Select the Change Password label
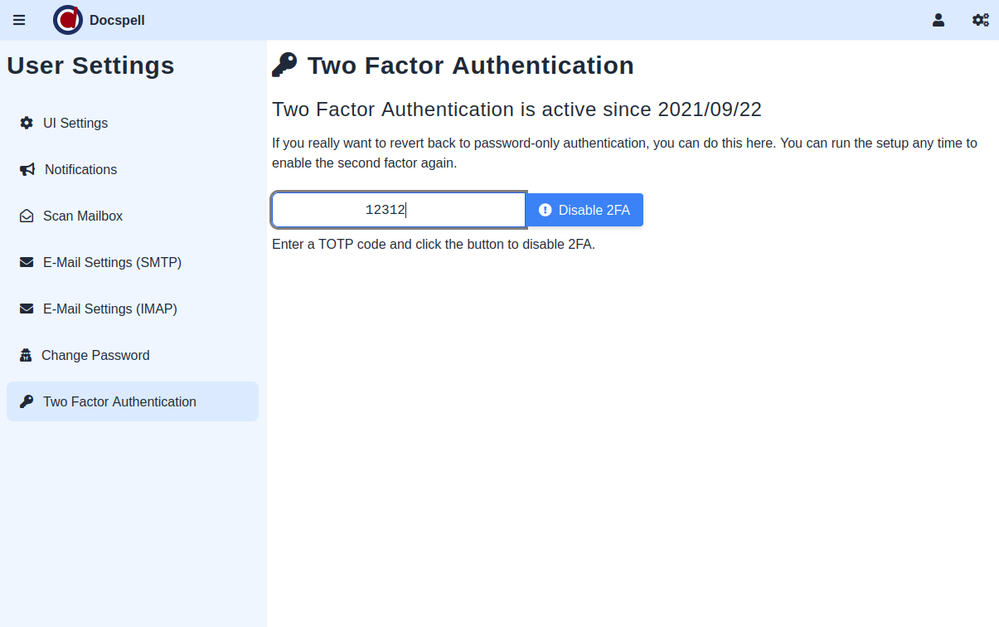 click(95, 355)
